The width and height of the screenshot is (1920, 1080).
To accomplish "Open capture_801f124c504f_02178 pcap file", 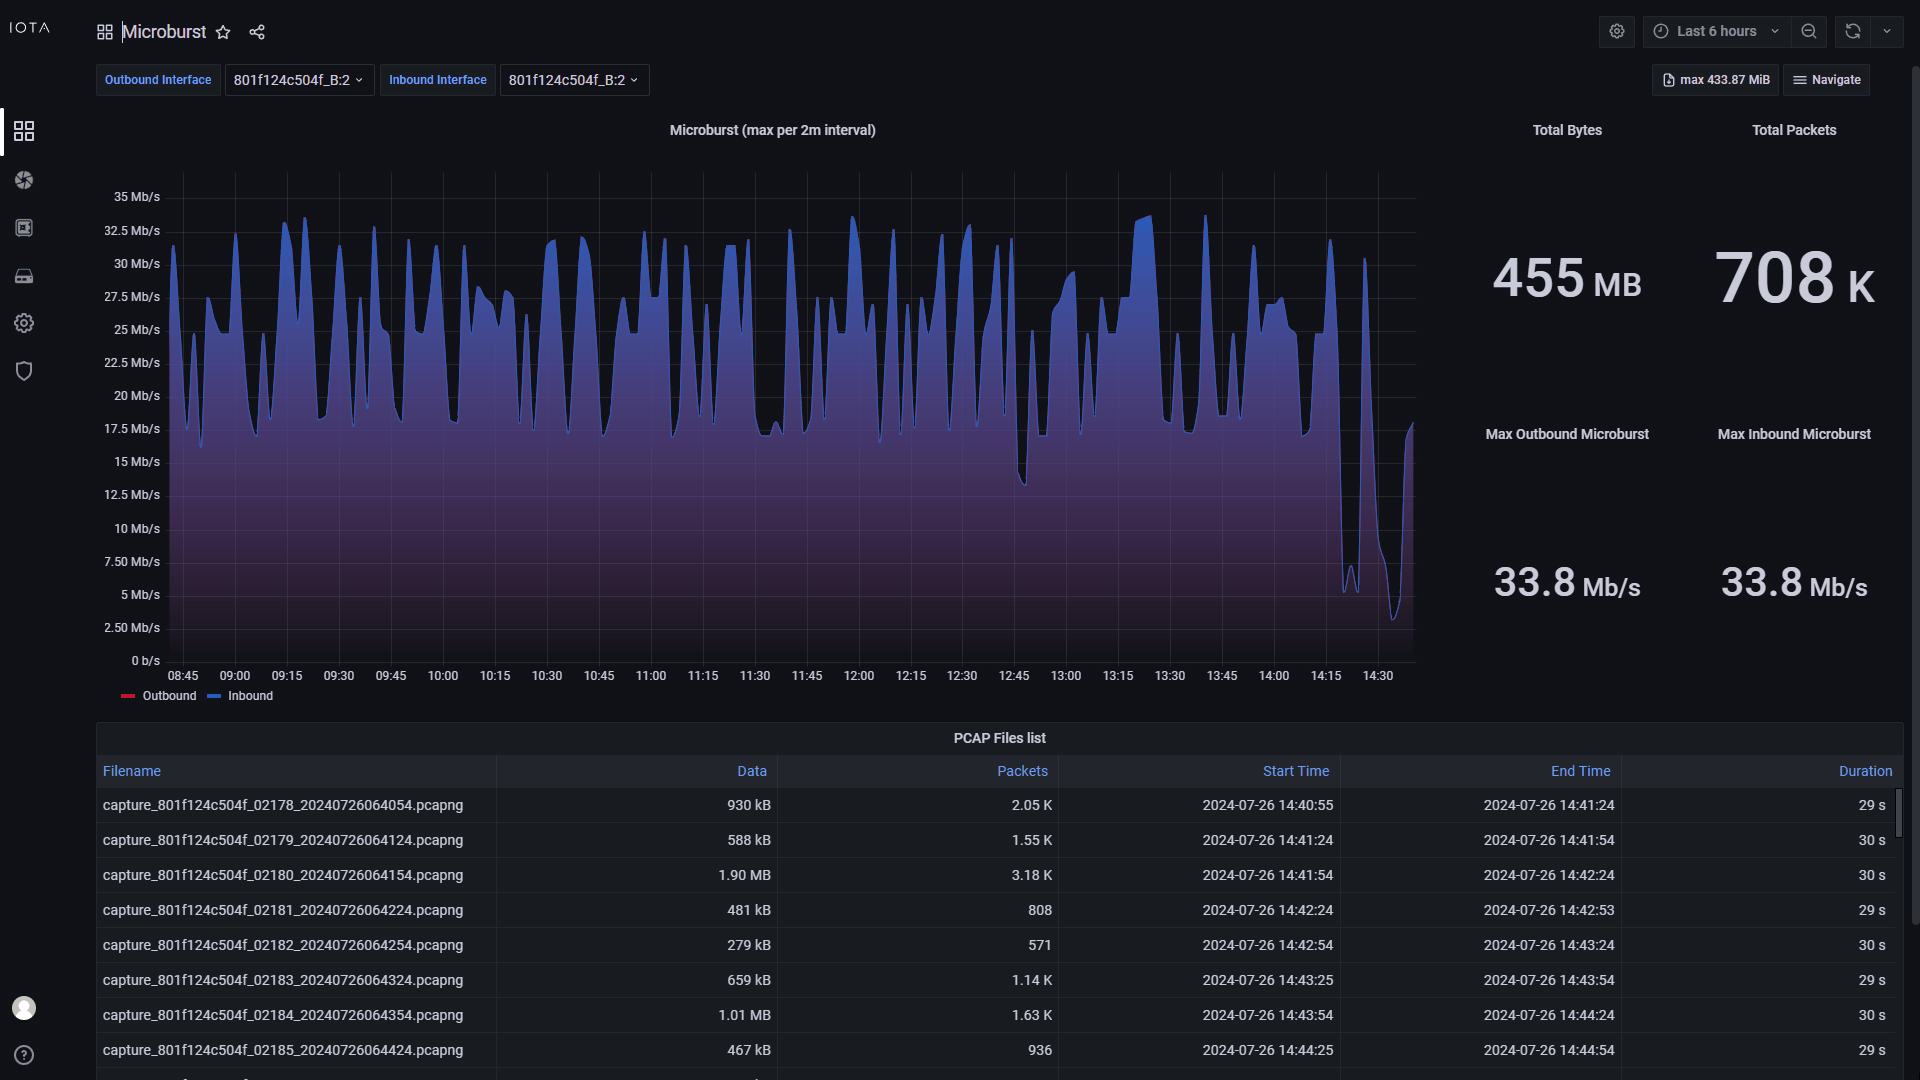I will point(282,805).
